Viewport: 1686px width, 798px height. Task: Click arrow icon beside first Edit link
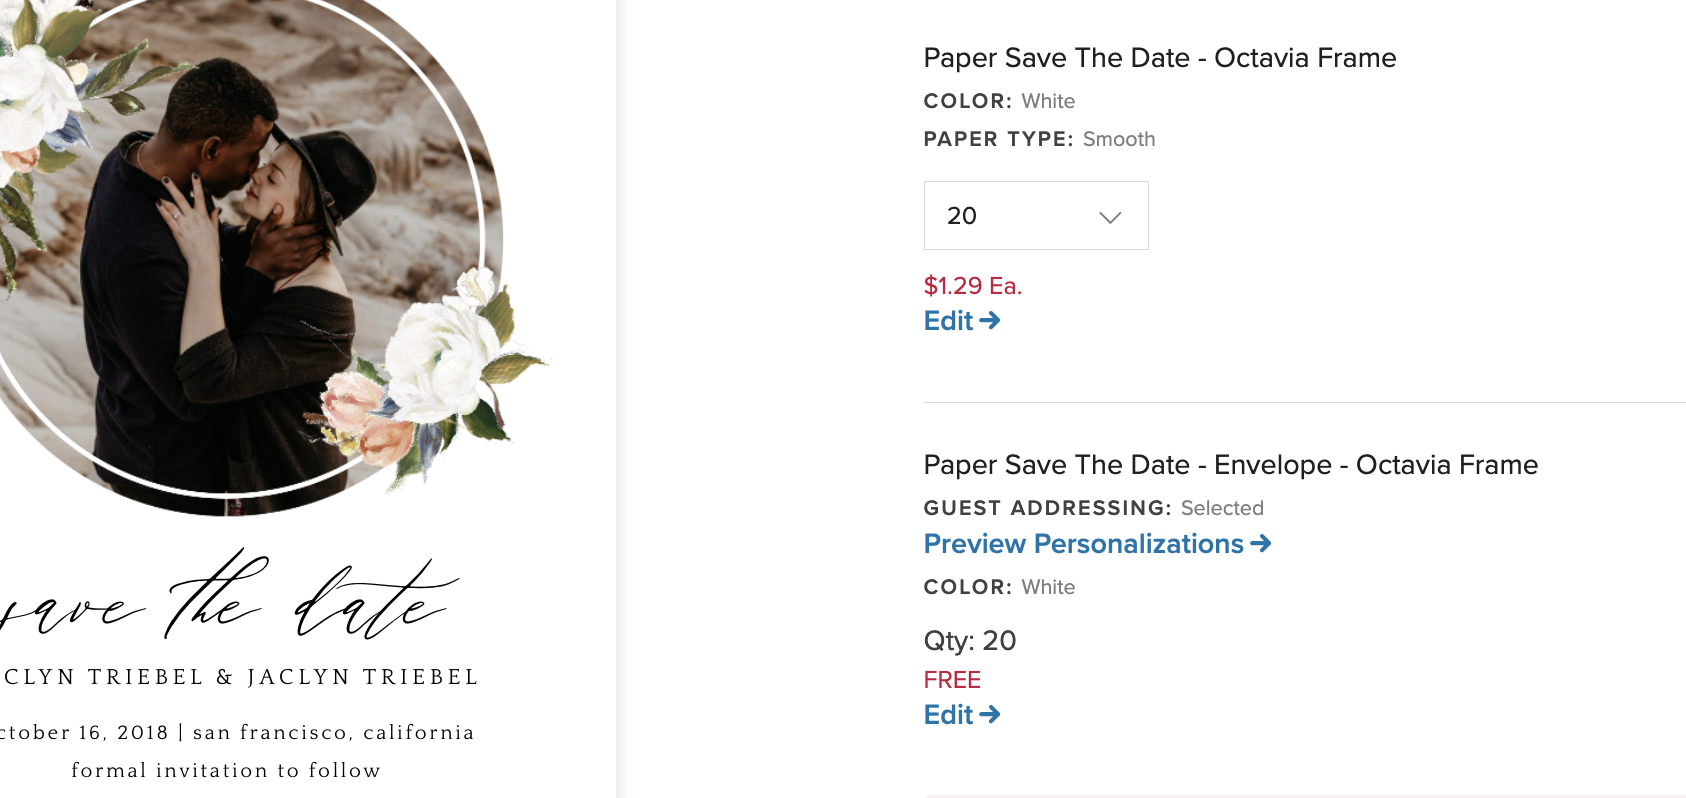click(x=990, y=321)
